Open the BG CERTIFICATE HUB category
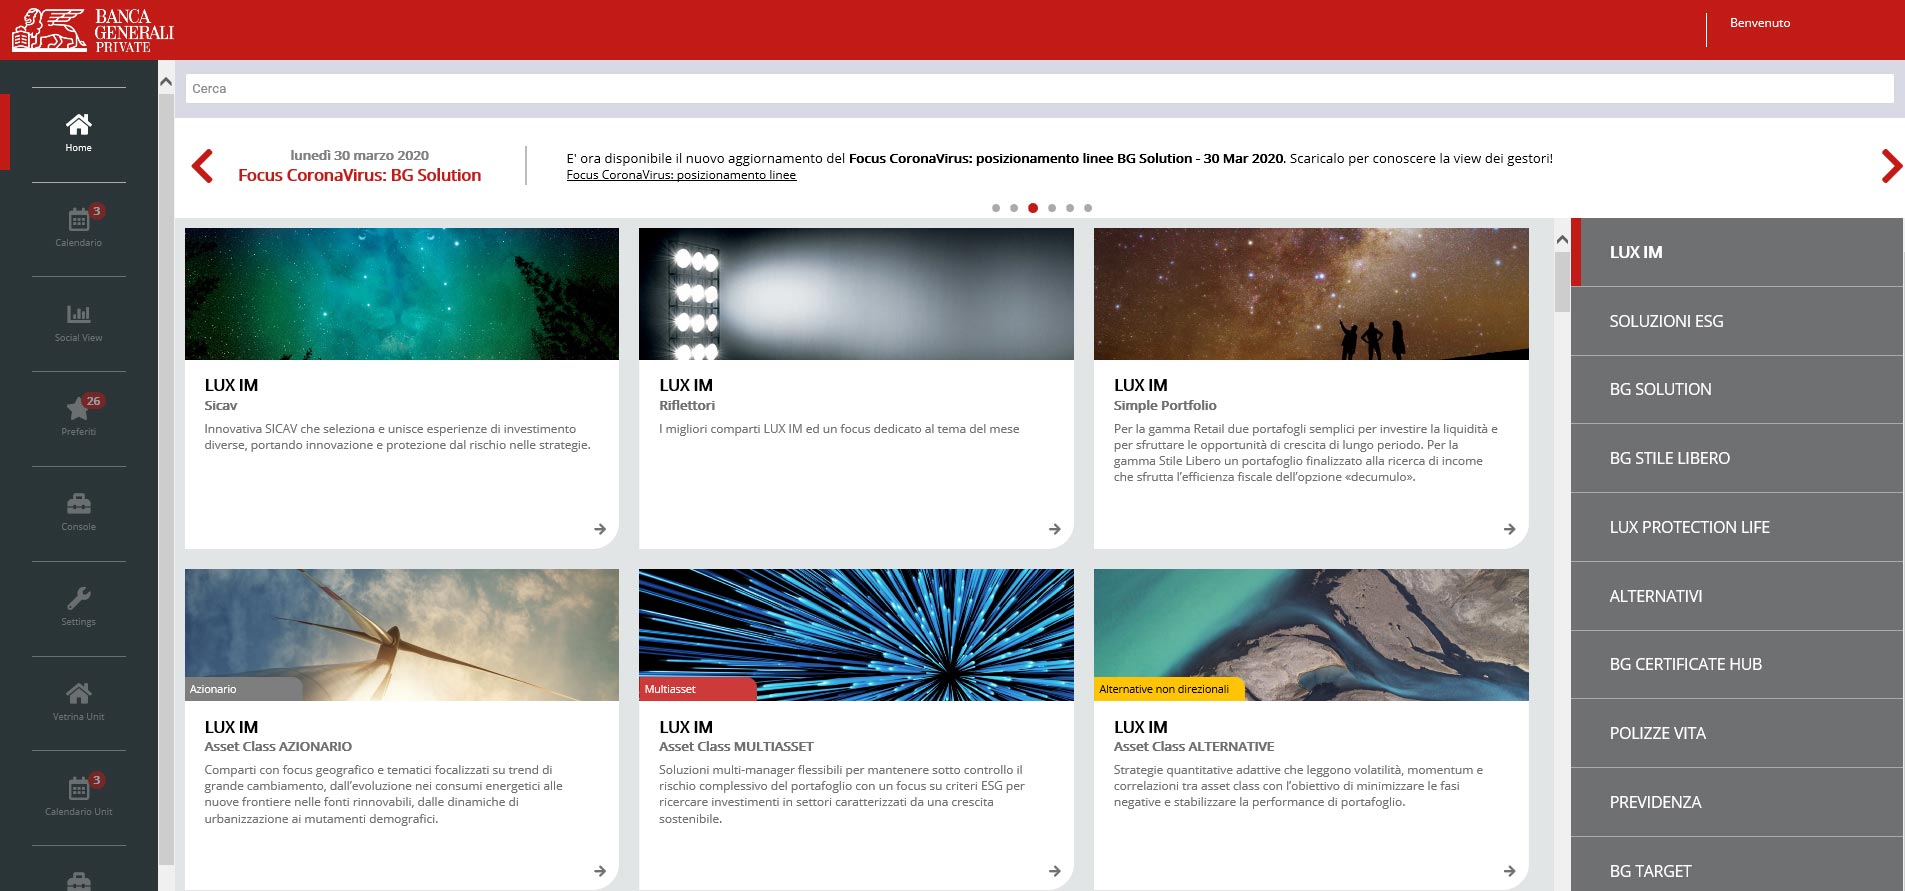 1737,664
